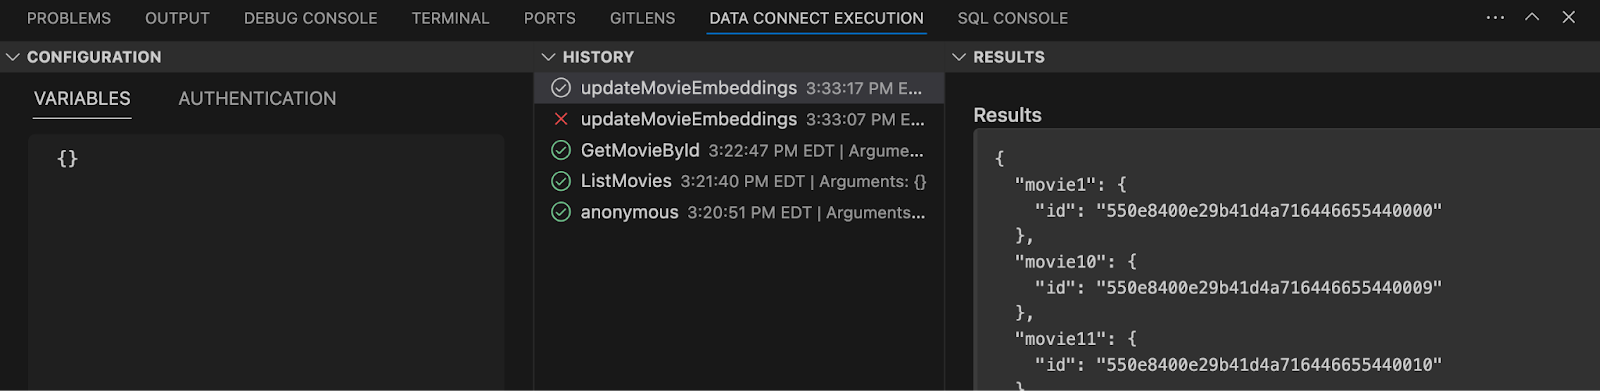Viewport: 1600px width, 391px height.
Task: Click the success check icon beside GetMovieById
Action: click(x=561, y=150)
